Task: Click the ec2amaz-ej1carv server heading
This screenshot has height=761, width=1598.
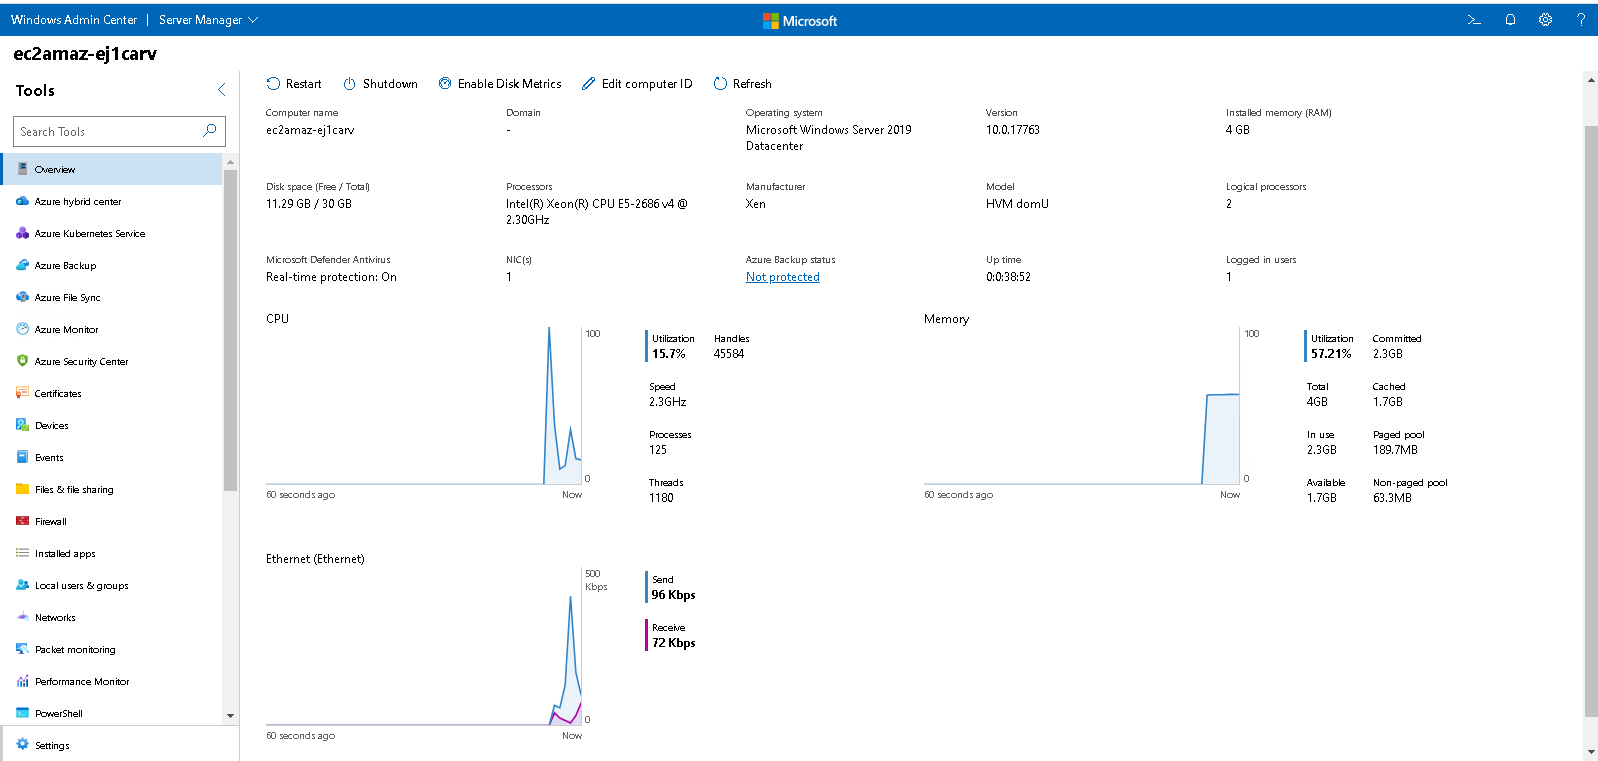Action: point(85,54)
